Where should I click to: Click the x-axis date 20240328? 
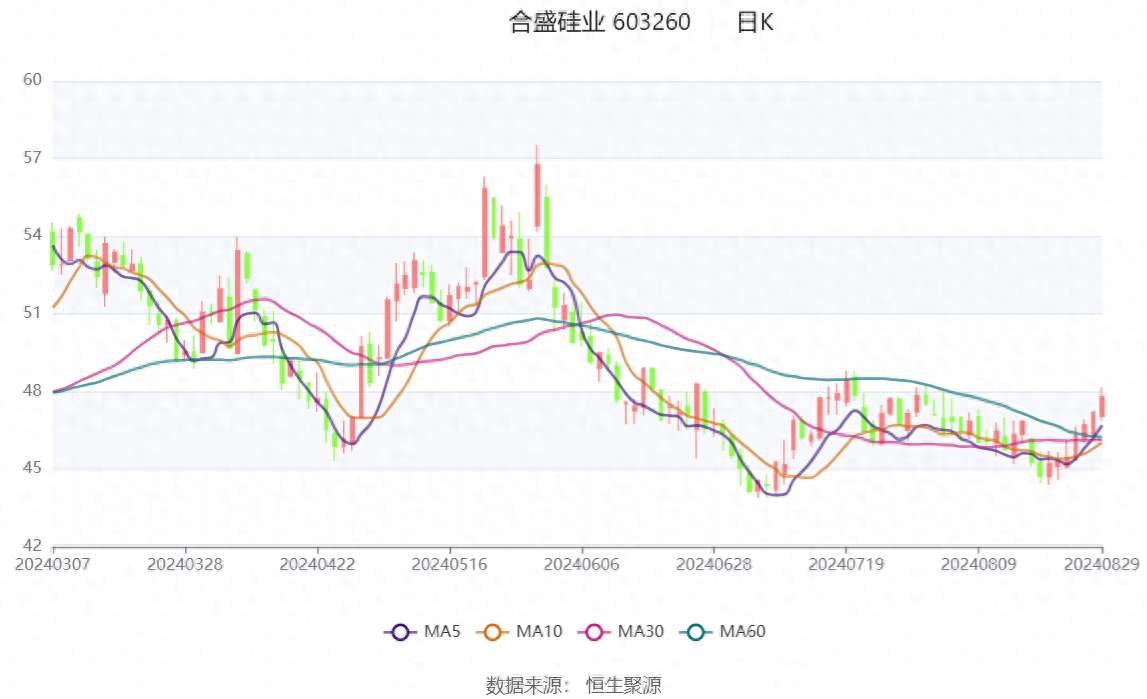coord(185,564)
